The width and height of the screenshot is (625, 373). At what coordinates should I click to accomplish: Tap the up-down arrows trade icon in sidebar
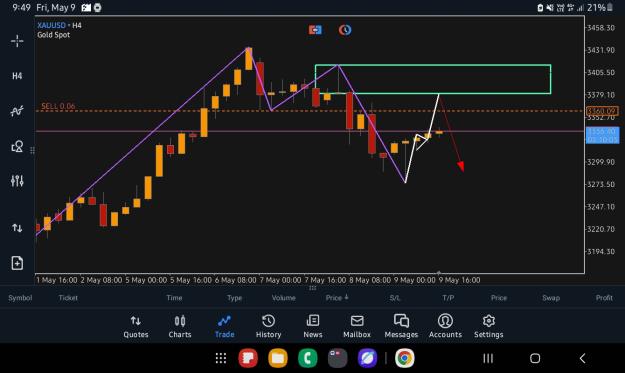[17, 228]
